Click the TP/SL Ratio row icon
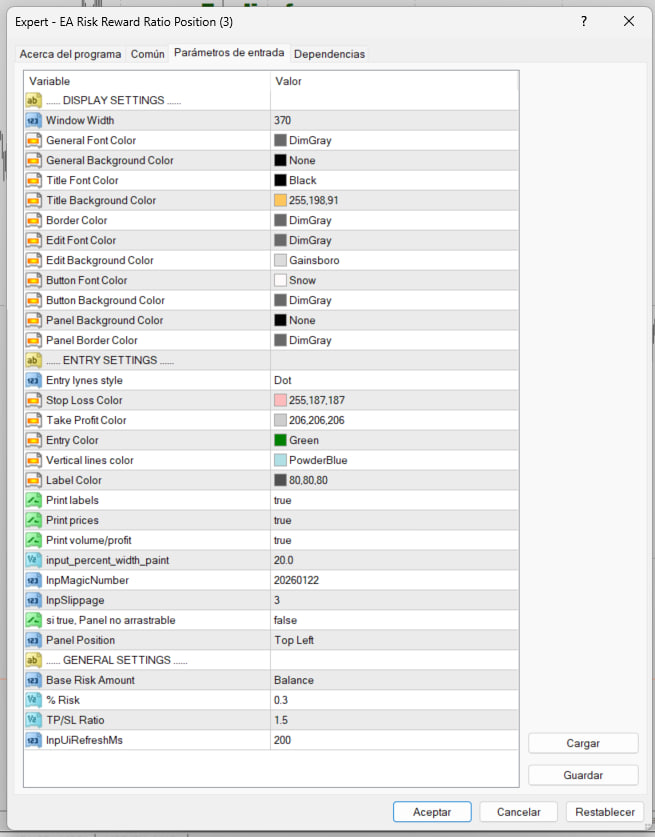 pyautogui.click(x=32, y=720)
